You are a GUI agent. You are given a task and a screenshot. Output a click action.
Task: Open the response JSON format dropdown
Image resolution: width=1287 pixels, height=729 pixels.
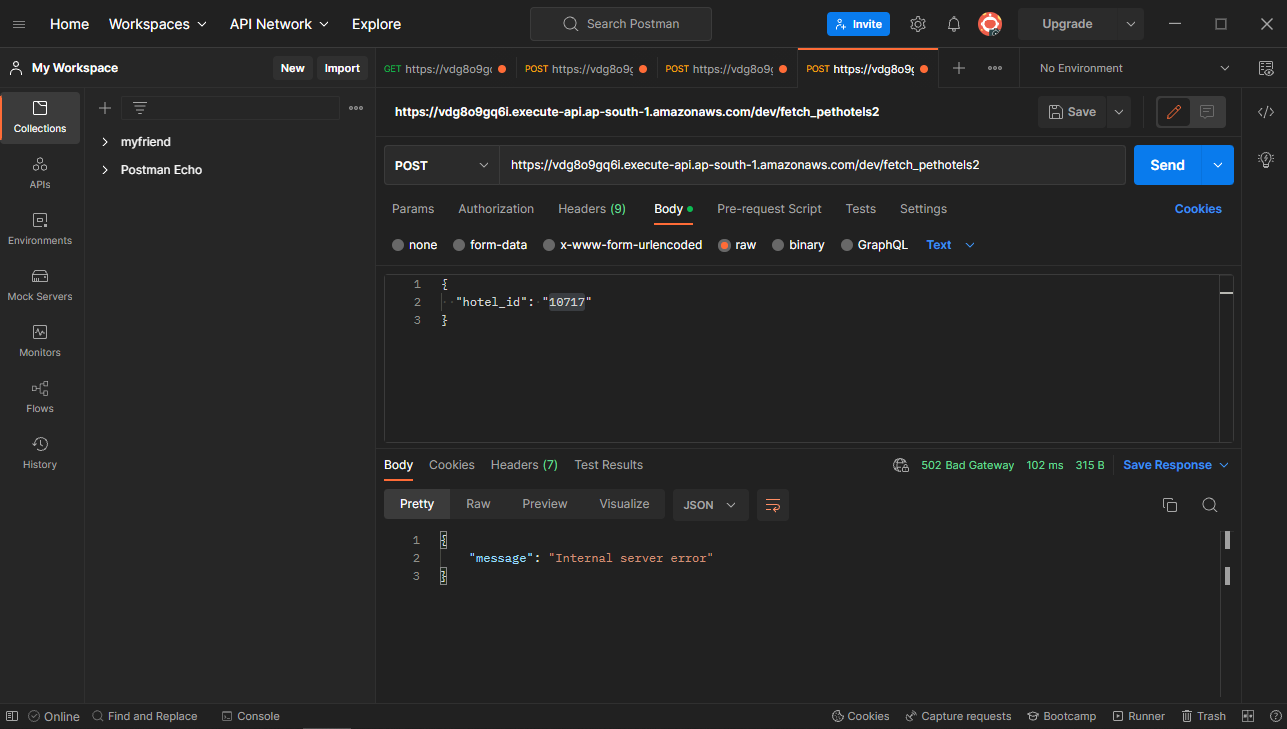711,505
